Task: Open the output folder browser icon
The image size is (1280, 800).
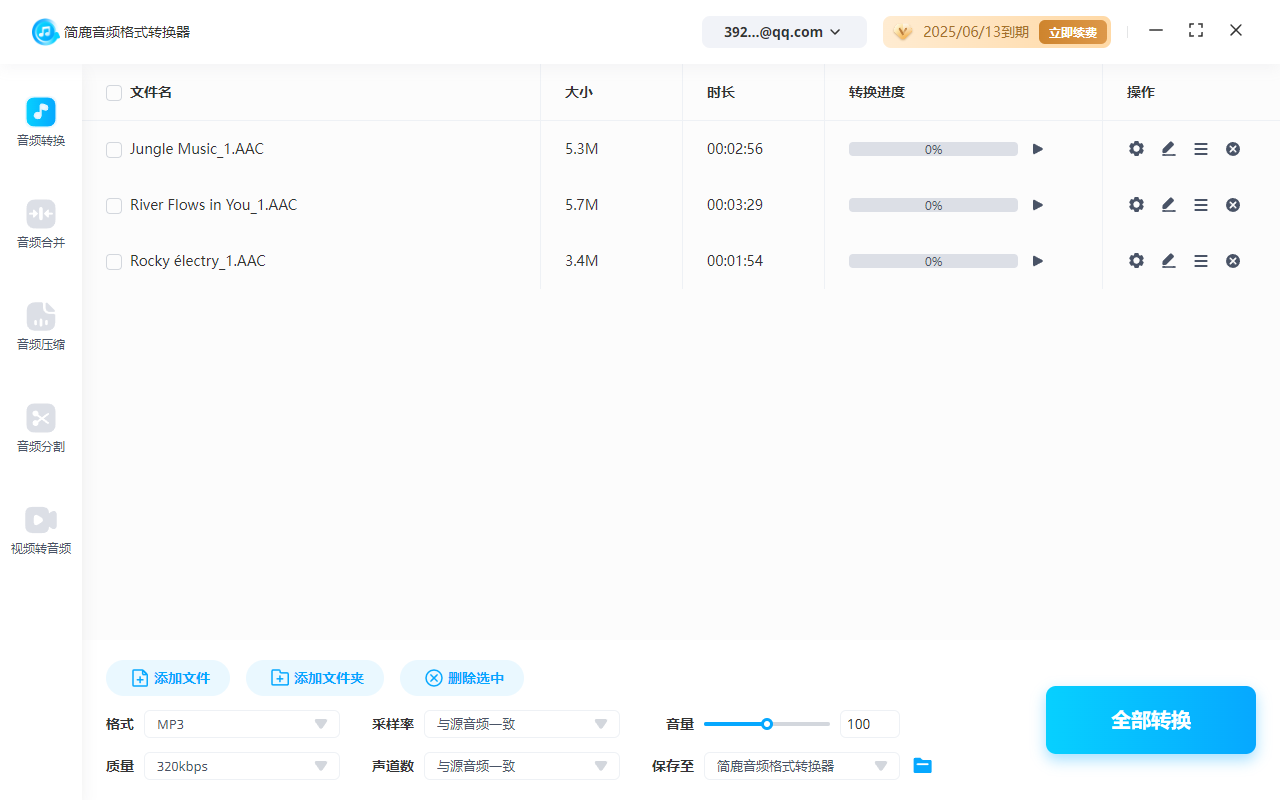Action: (x=922, y=765)
